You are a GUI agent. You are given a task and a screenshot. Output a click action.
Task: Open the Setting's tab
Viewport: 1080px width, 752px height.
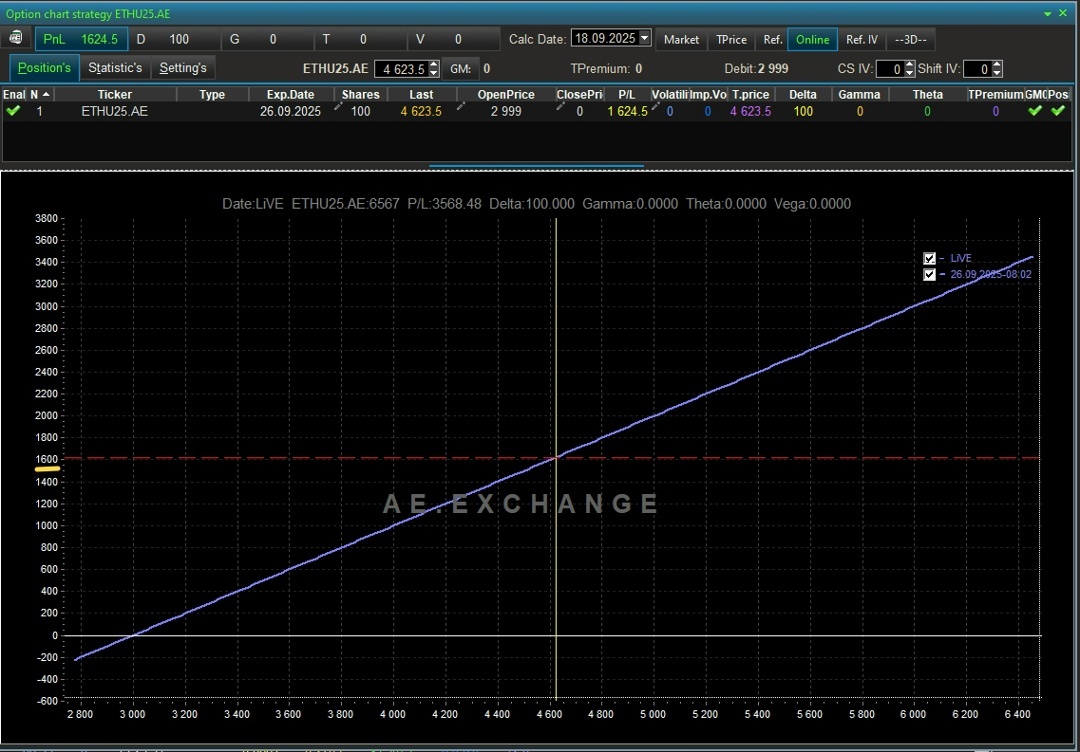(183, 68)
